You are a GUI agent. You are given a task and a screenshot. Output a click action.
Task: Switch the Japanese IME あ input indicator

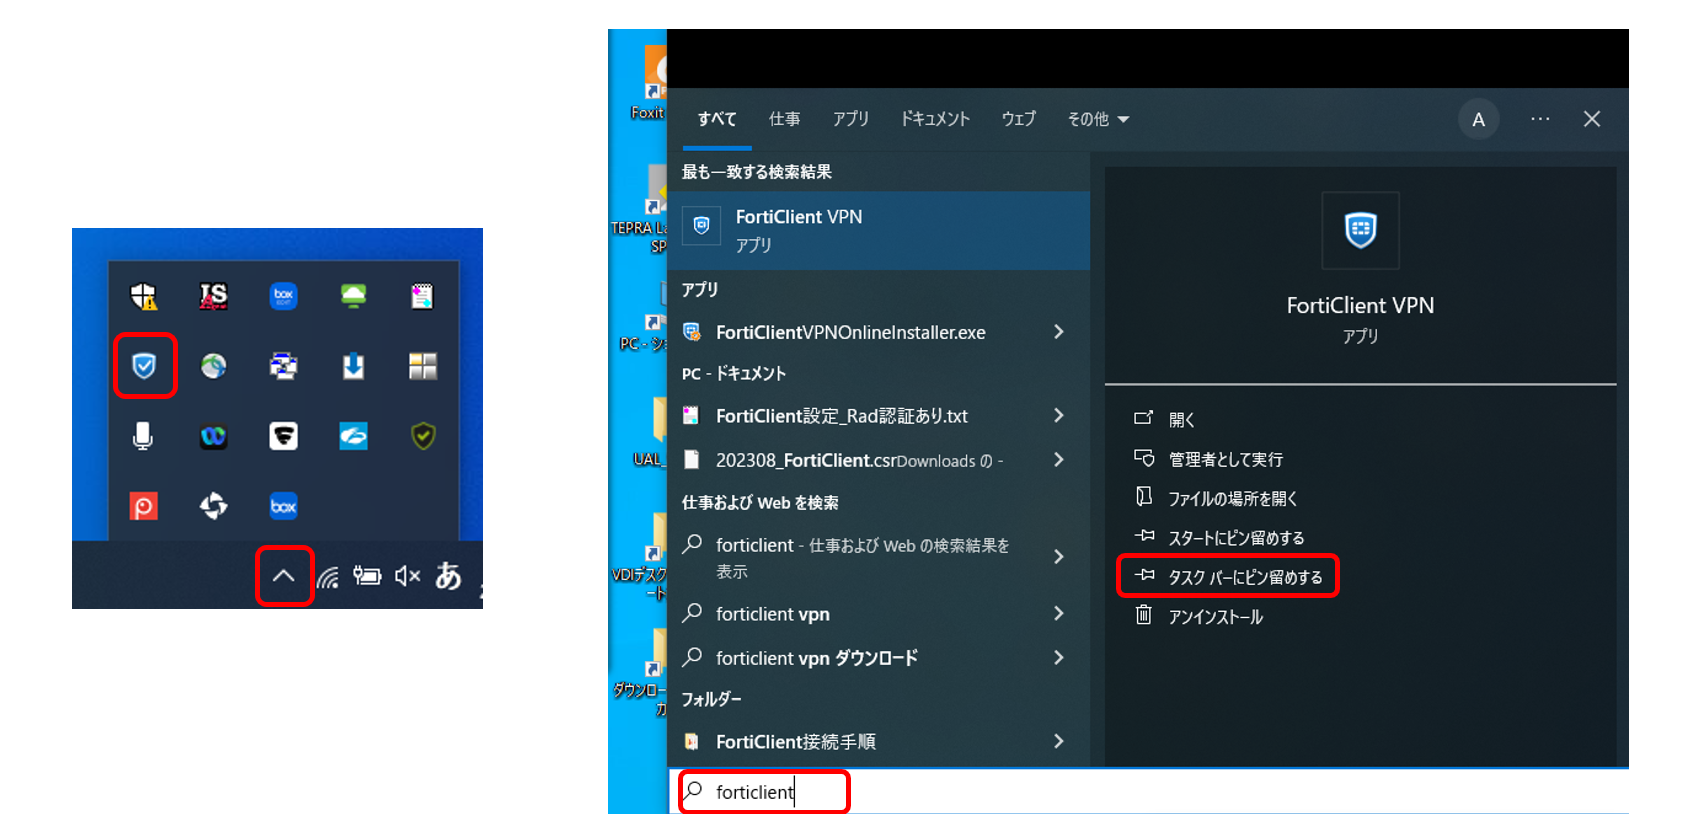[448, 575]
